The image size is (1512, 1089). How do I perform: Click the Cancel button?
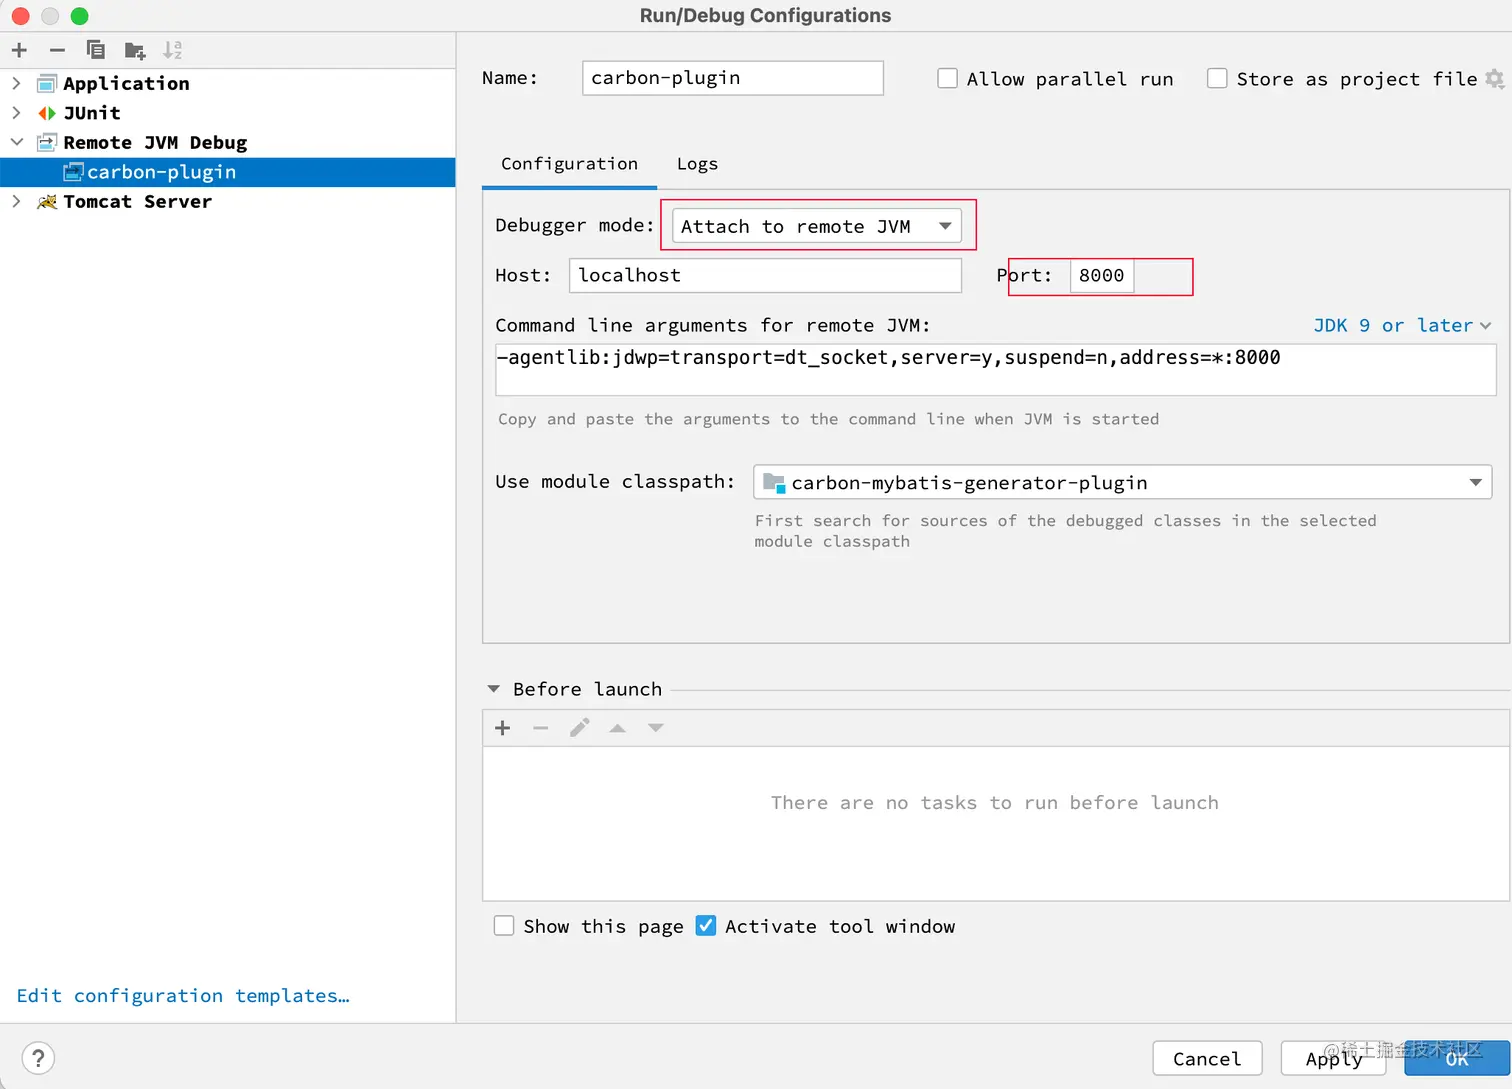click(x=1207, y=1058)
